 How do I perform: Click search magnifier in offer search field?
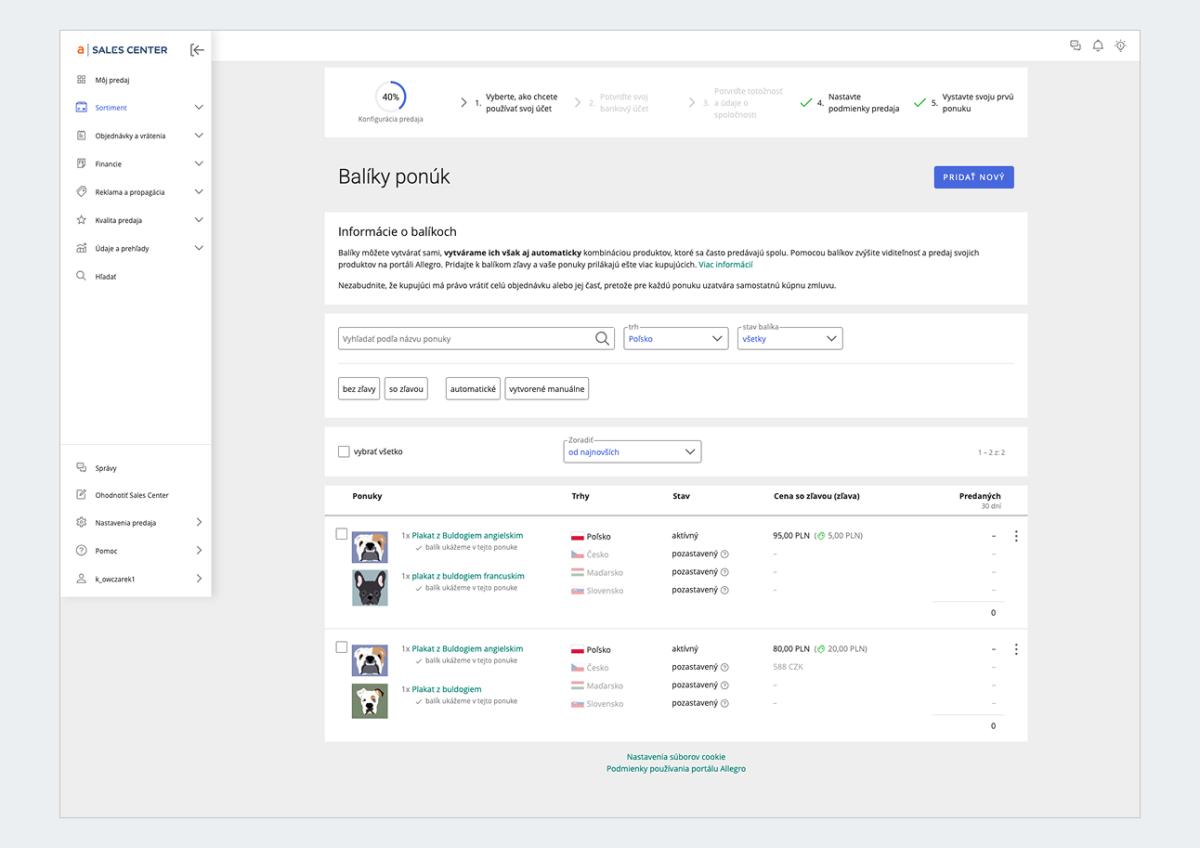[x=602, y=339]
